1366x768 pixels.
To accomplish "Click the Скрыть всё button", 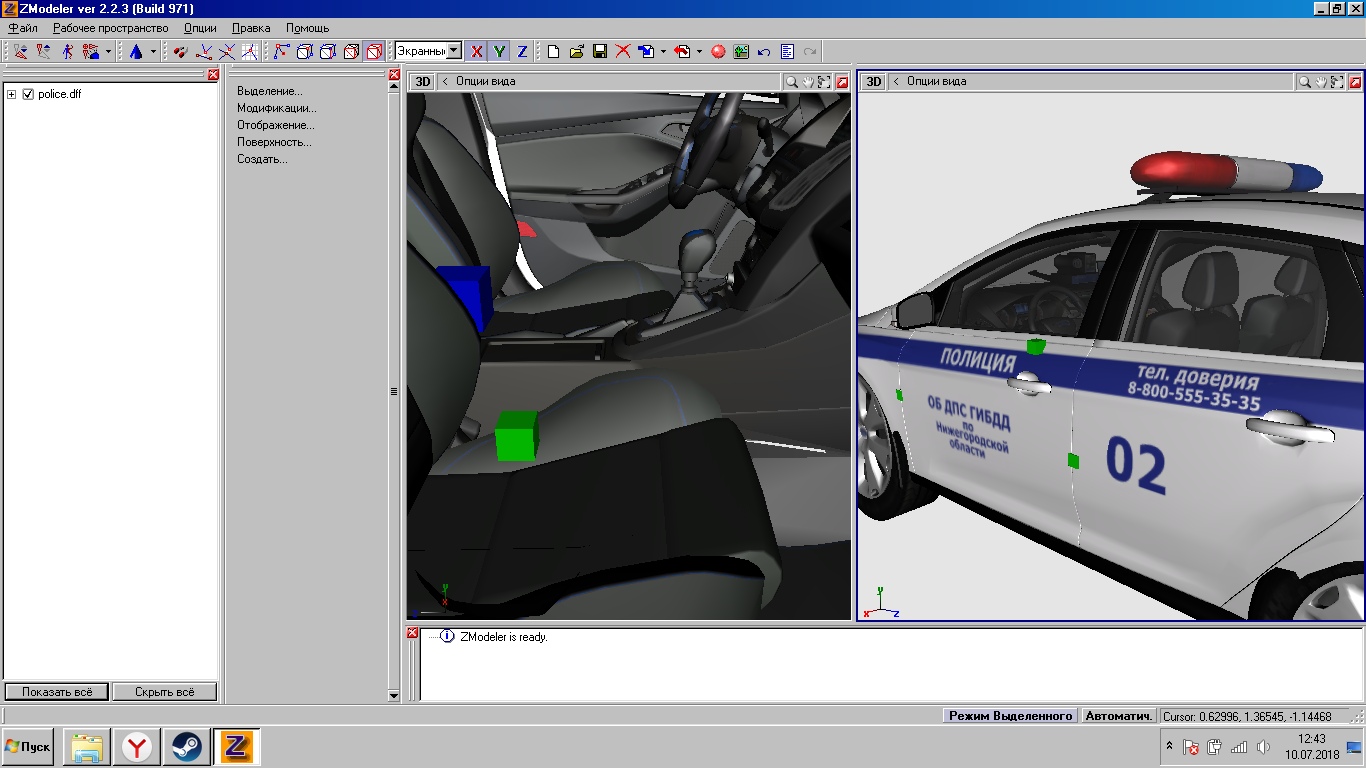I will click(x=164, y=692).
